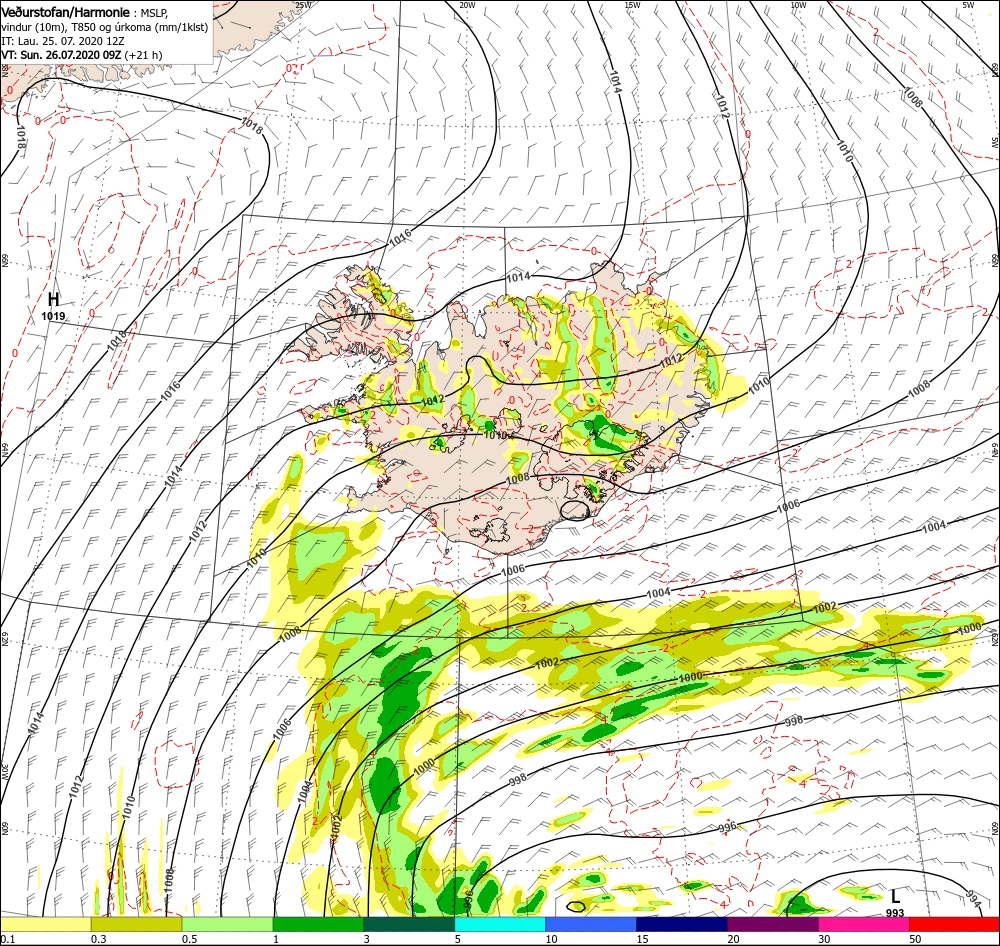The image size is (1000, 946).
Task: Click legend value label '0.3'
Action: point(98,939)
